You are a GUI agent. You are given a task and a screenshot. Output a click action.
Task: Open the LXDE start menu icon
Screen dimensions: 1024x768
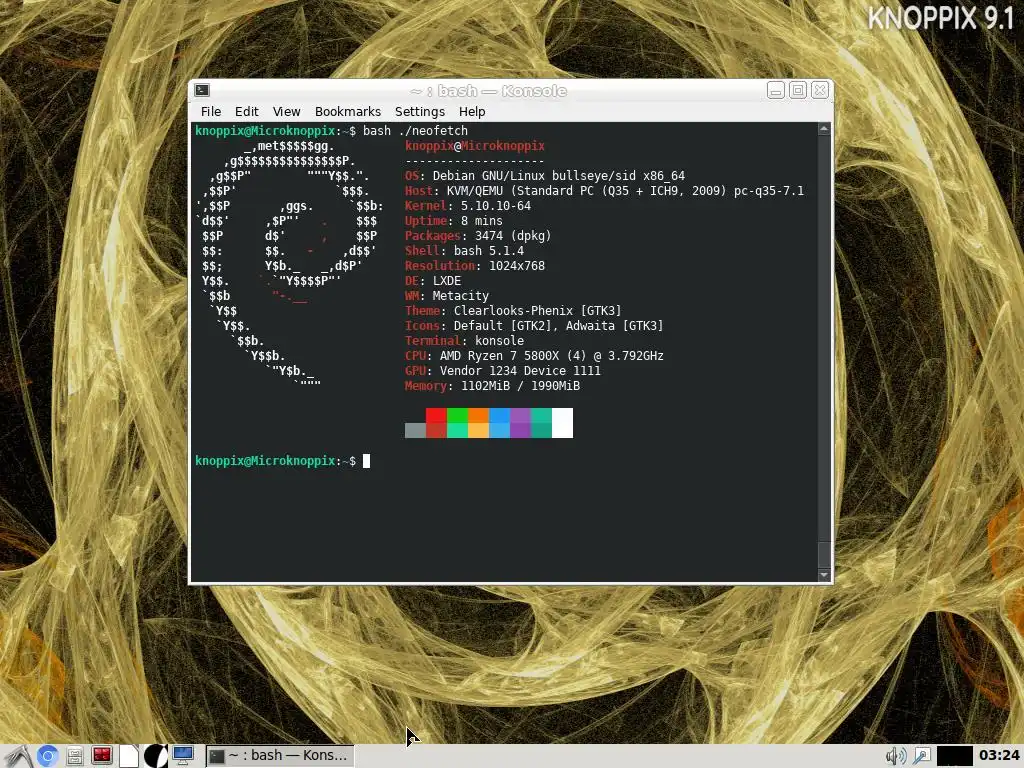[18, 756]
